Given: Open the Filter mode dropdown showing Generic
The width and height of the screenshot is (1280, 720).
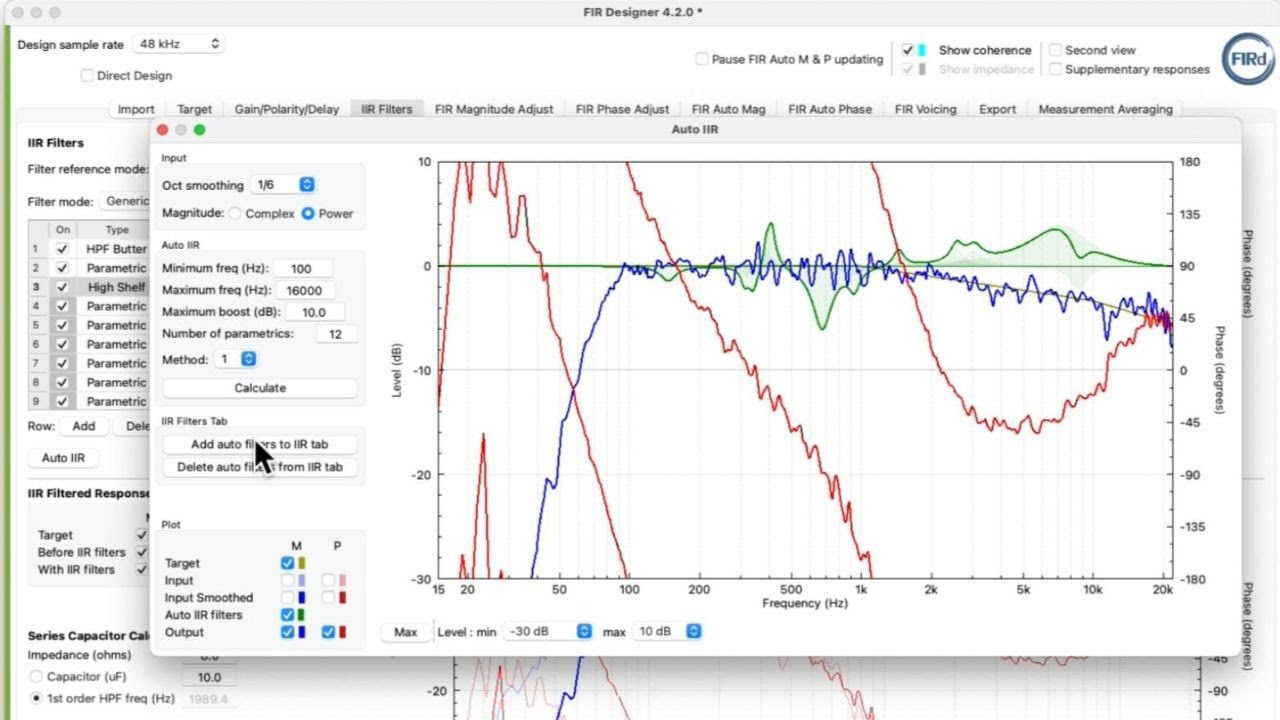Looking at the screenshot, I should pos(125,201).
